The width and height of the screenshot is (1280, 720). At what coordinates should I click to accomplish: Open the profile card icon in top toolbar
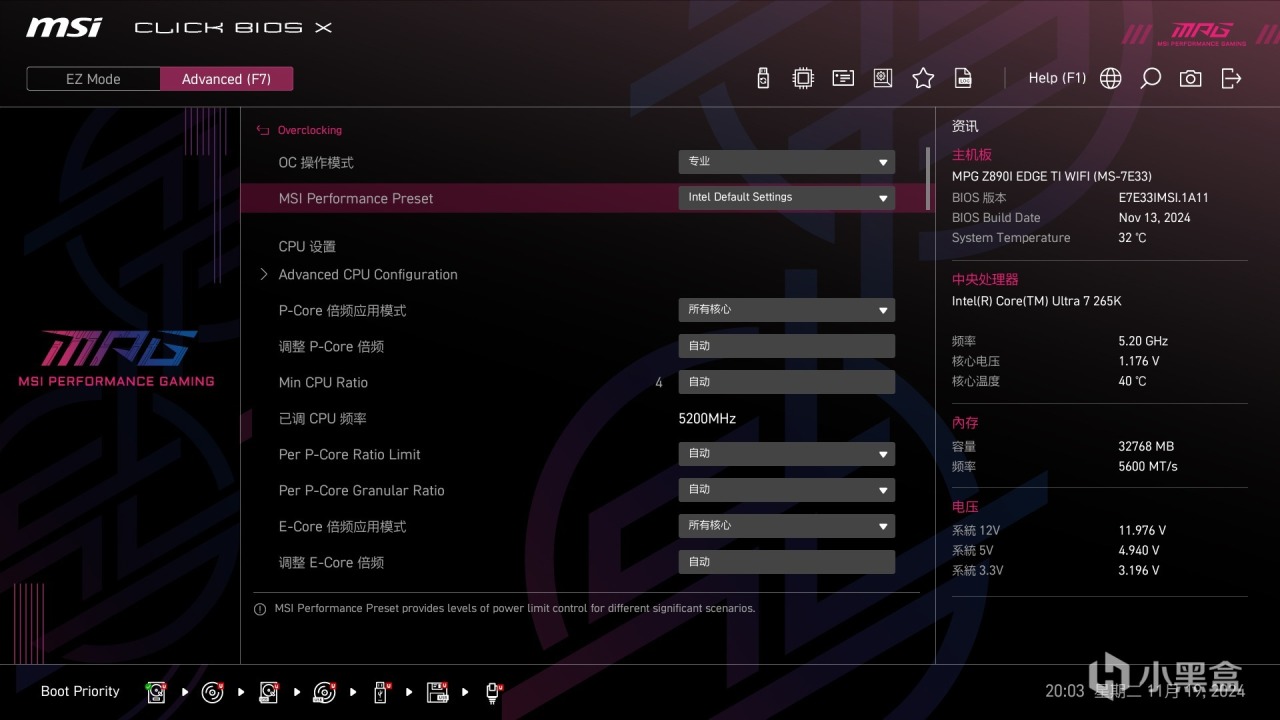coord(843,78)
